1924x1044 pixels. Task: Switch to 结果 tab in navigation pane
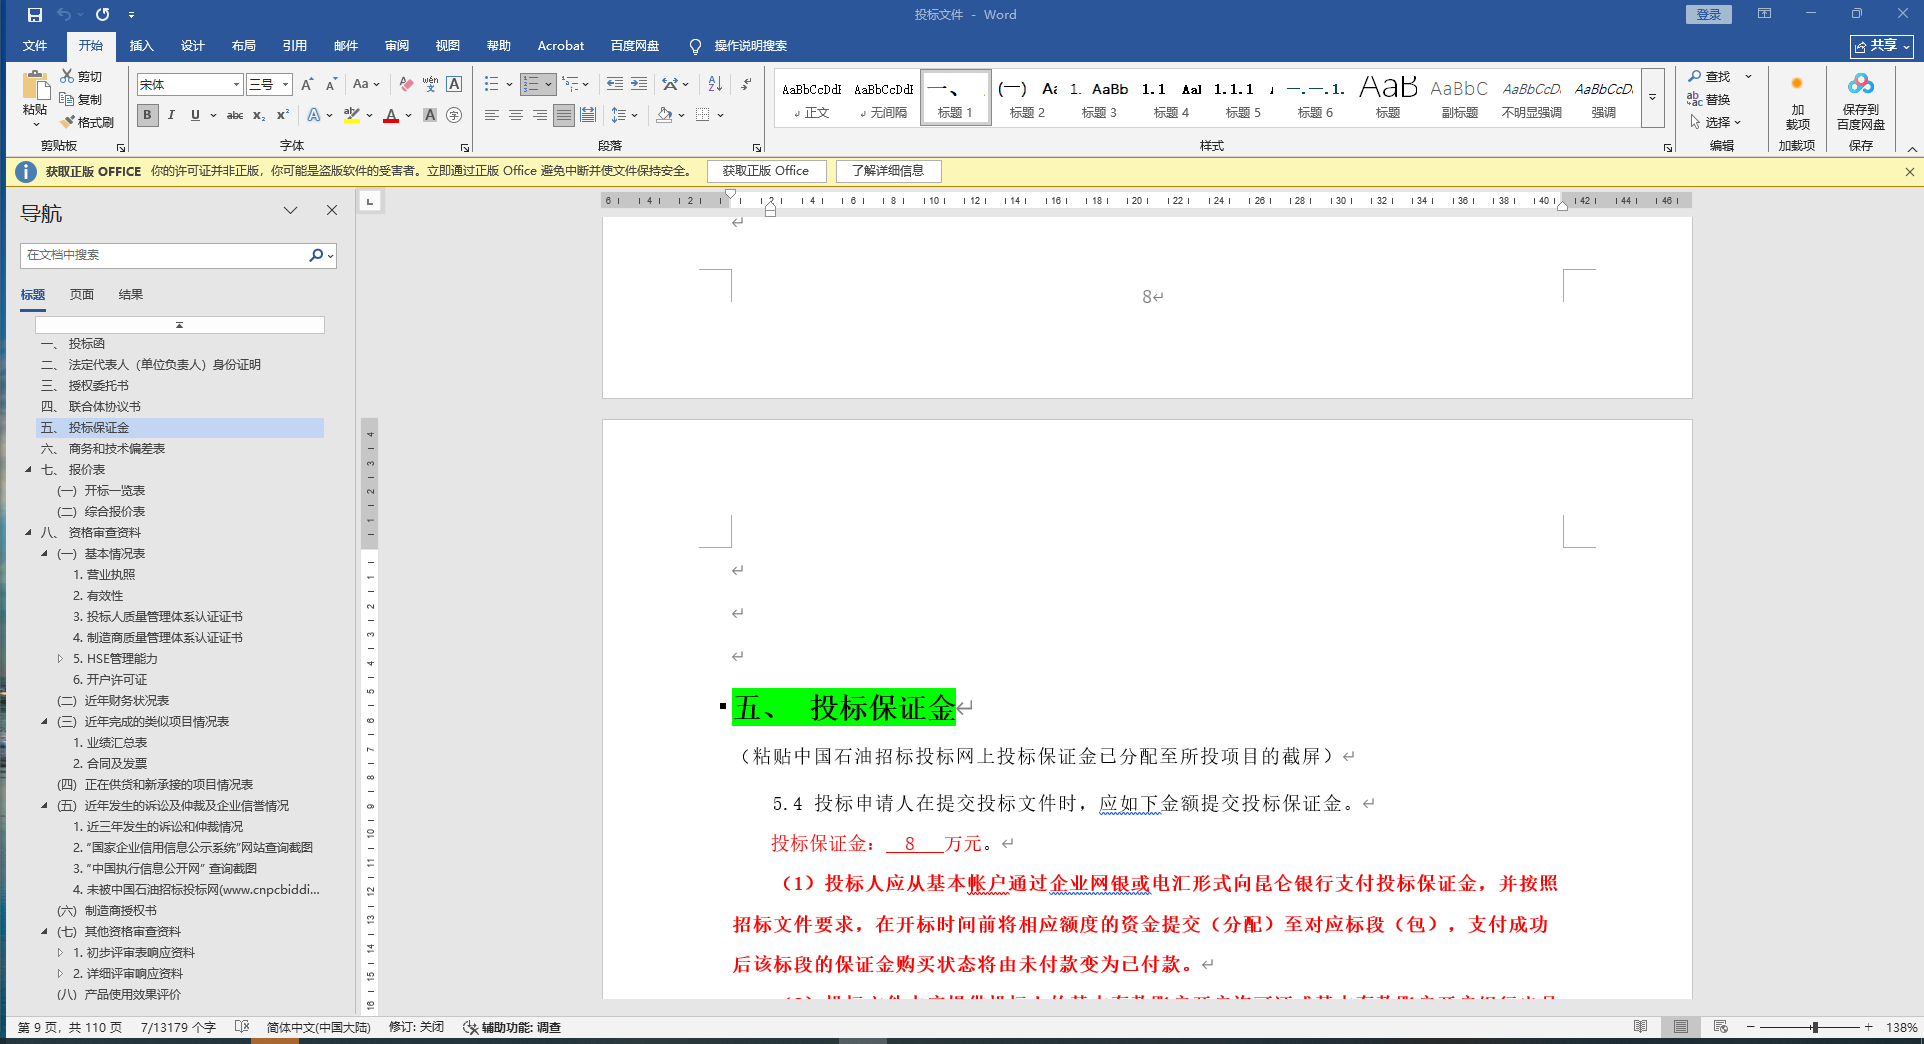[131, 294]
